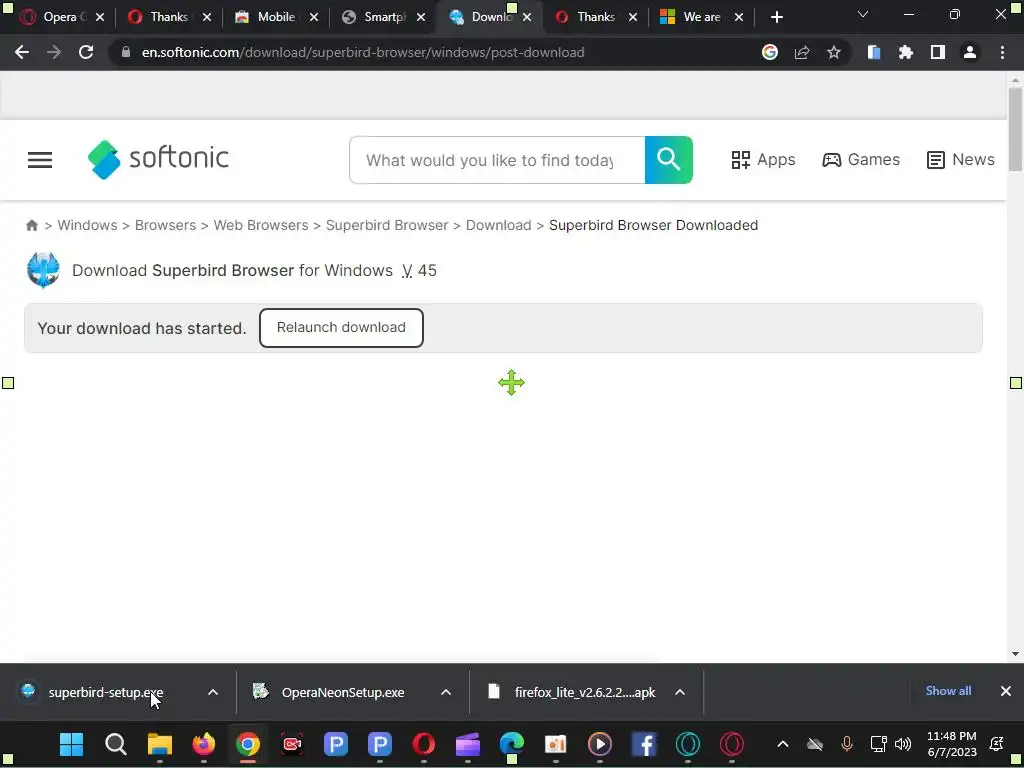Click the Softonic search input field
This screenshot has height=768, width=1024.
497,160
